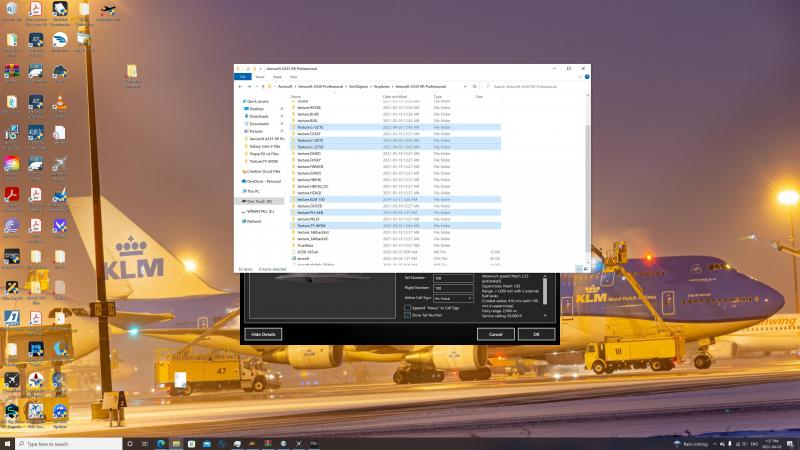Open the View ribbon tab
The width and height of the screenshot is (800, 450).
click(293, 77)
